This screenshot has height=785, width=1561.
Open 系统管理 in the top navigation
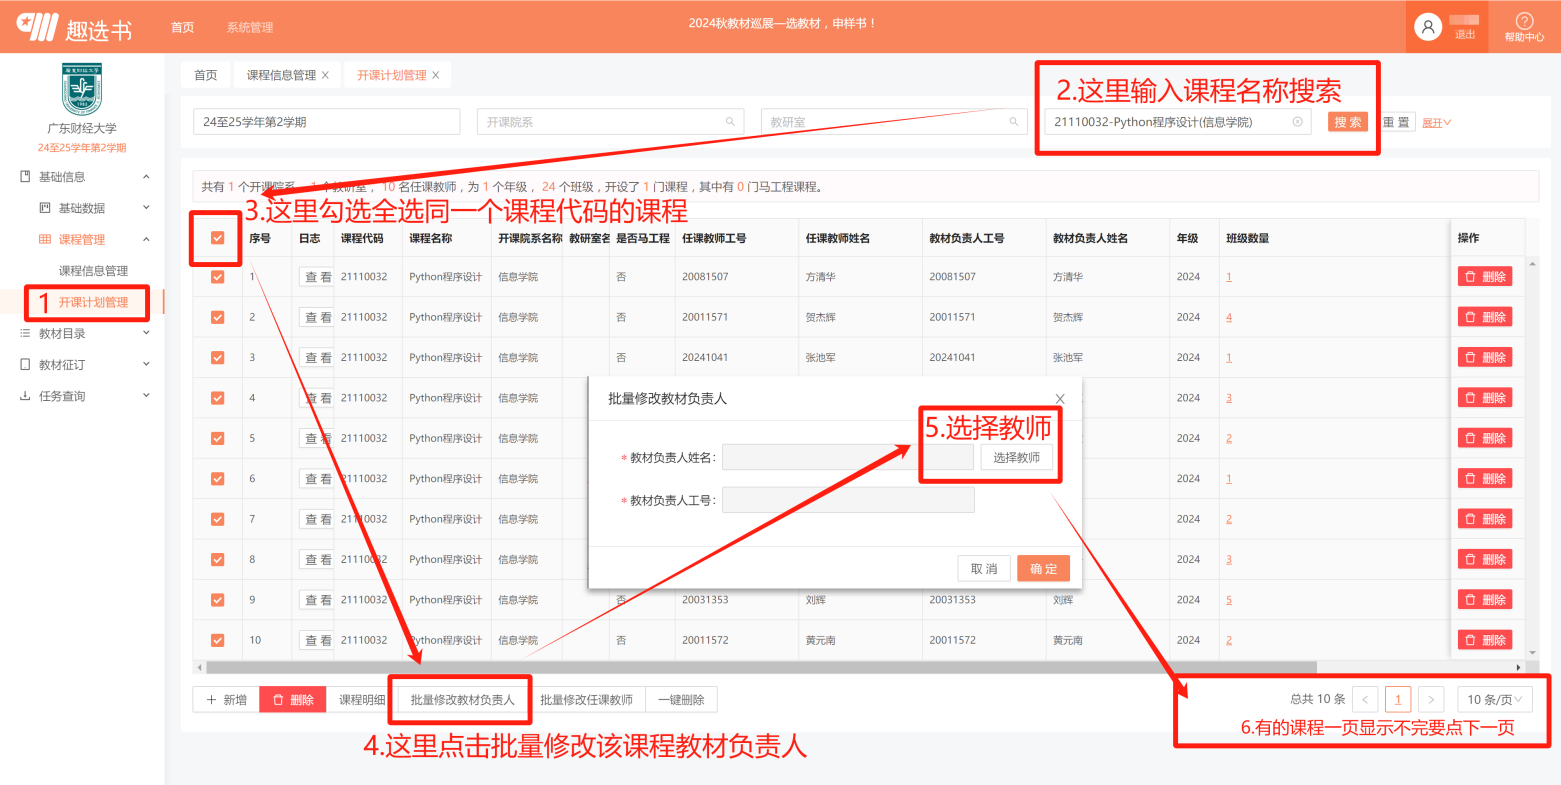click(249, 27)
